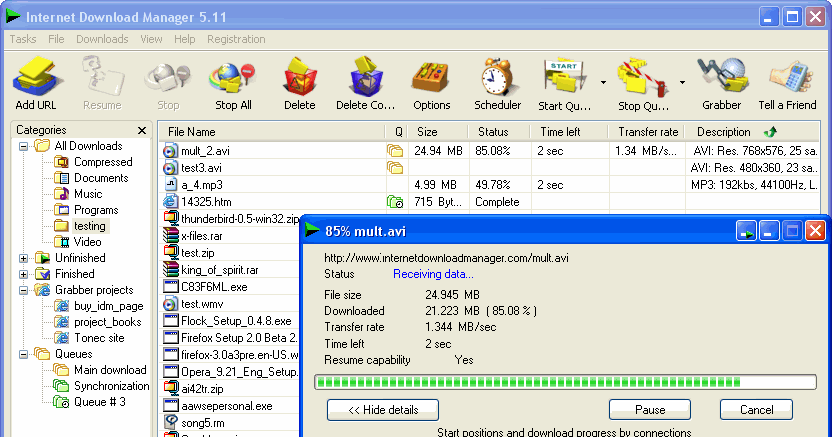Click the Delete toolbar icon
The height and width of the screenshot is (437, 832).
(300, 83)
